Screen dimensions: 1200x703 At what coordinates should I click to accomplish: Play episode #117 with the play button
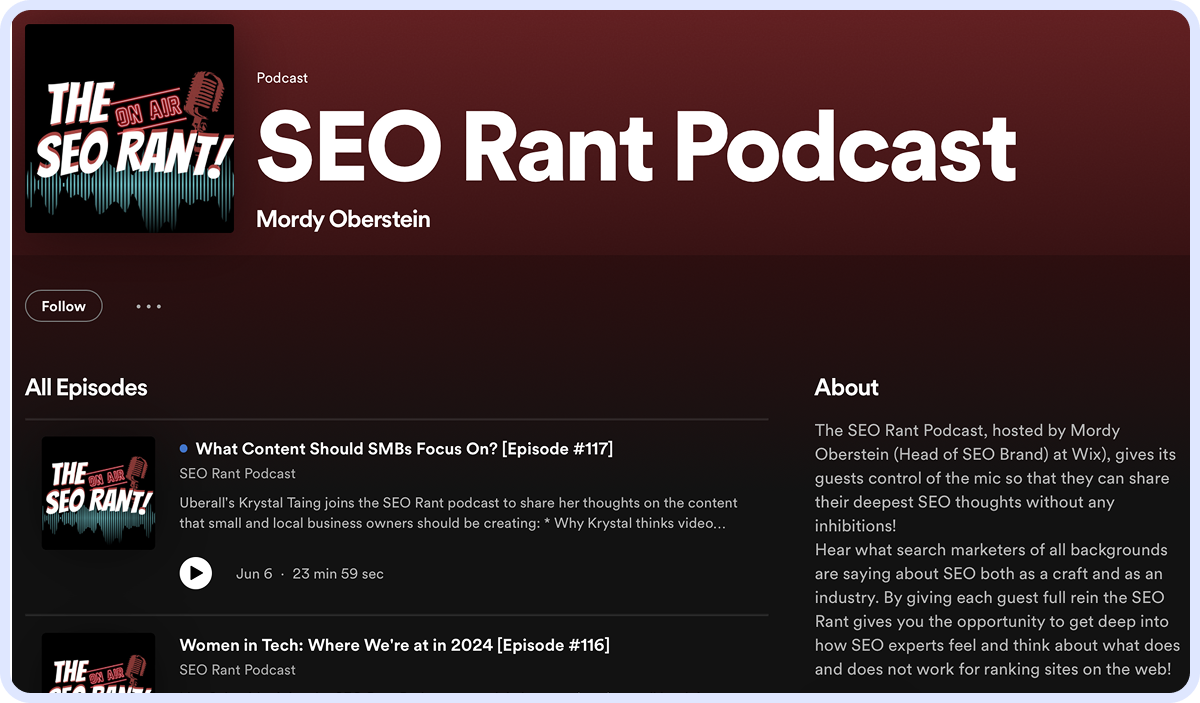196,573
